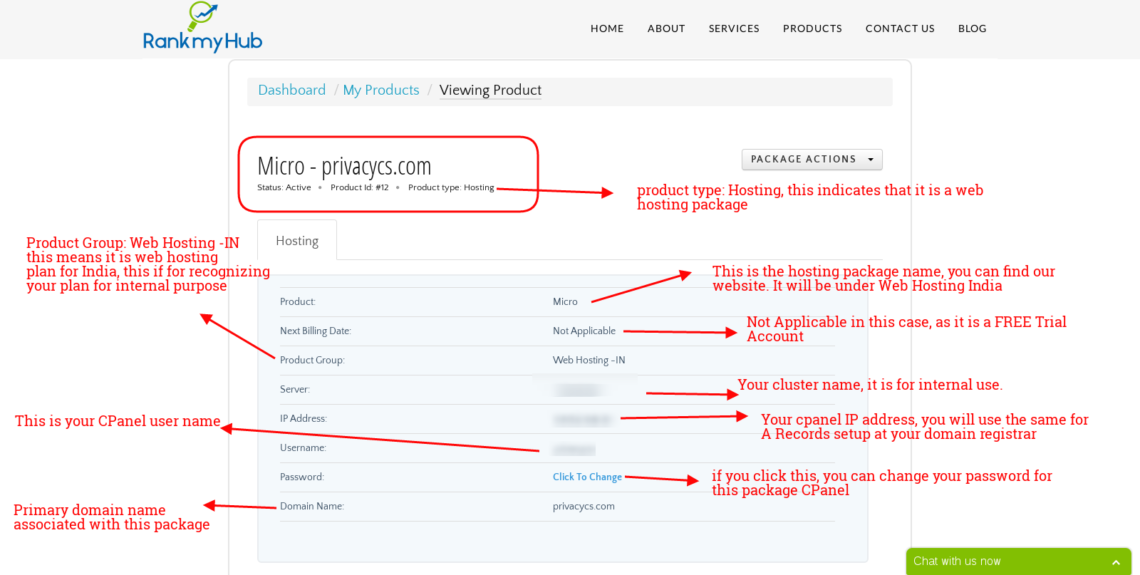Open My Products in the breadcrumb

[x=381, y=90]
